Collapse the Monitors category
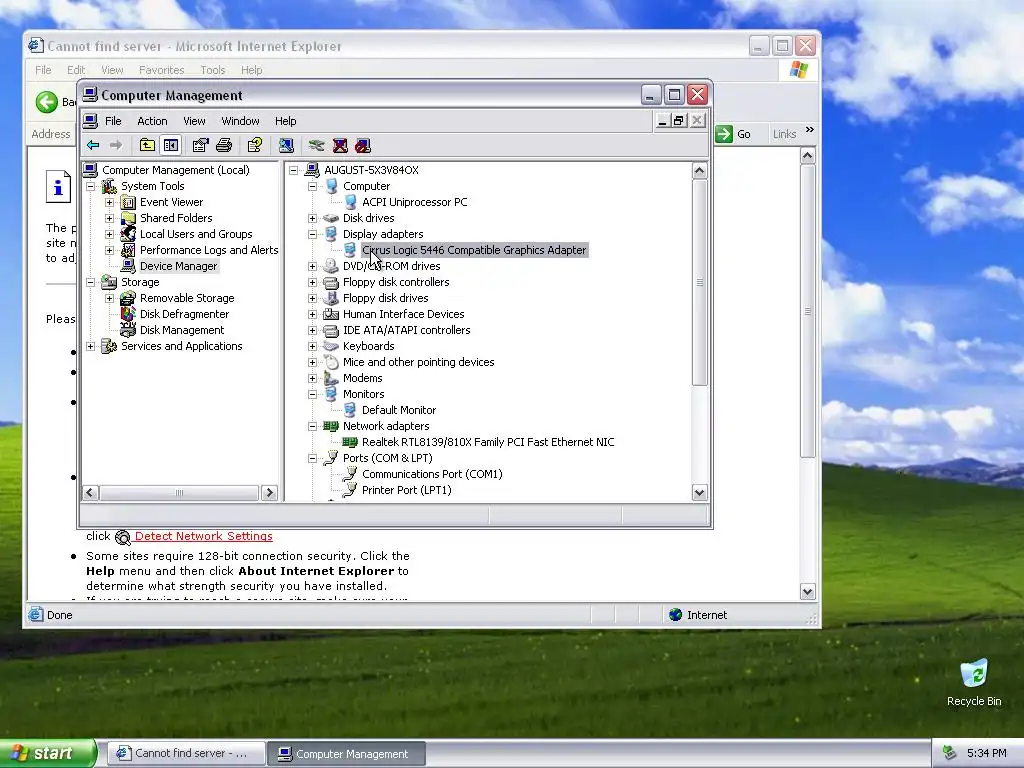 click(x=313, y=394)
